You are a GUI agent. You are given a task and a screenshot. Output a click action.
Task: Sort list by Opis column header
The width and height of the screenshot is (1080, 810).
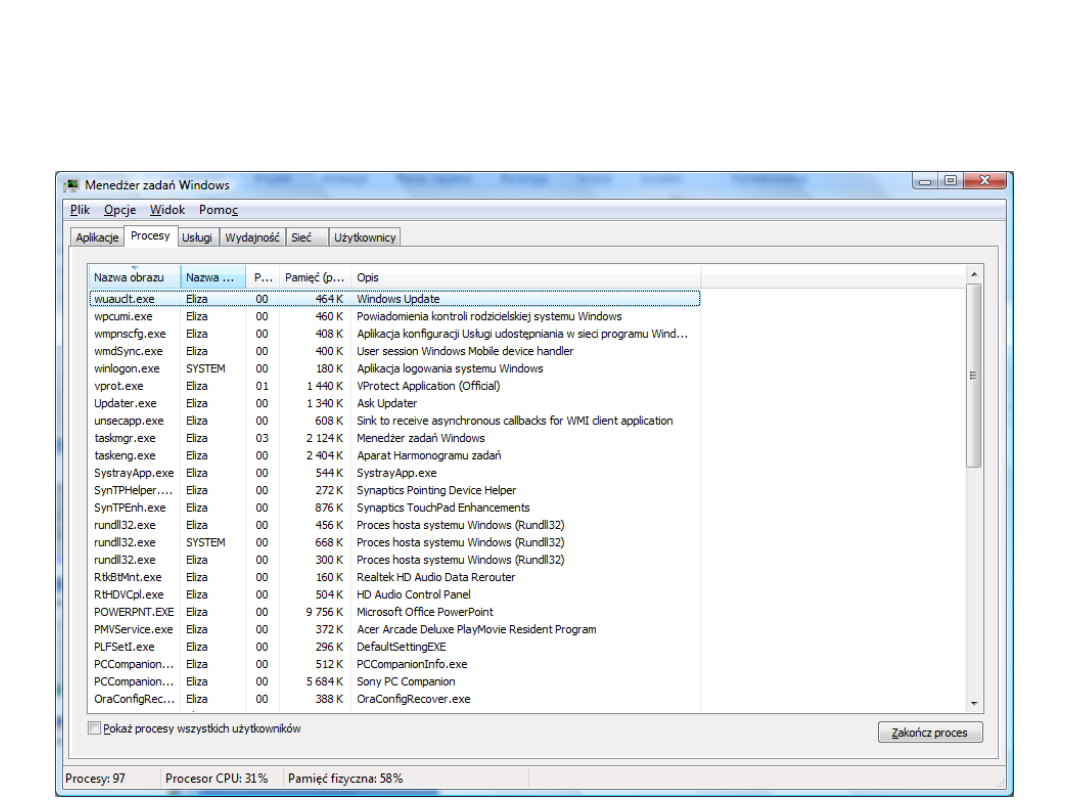525,277
